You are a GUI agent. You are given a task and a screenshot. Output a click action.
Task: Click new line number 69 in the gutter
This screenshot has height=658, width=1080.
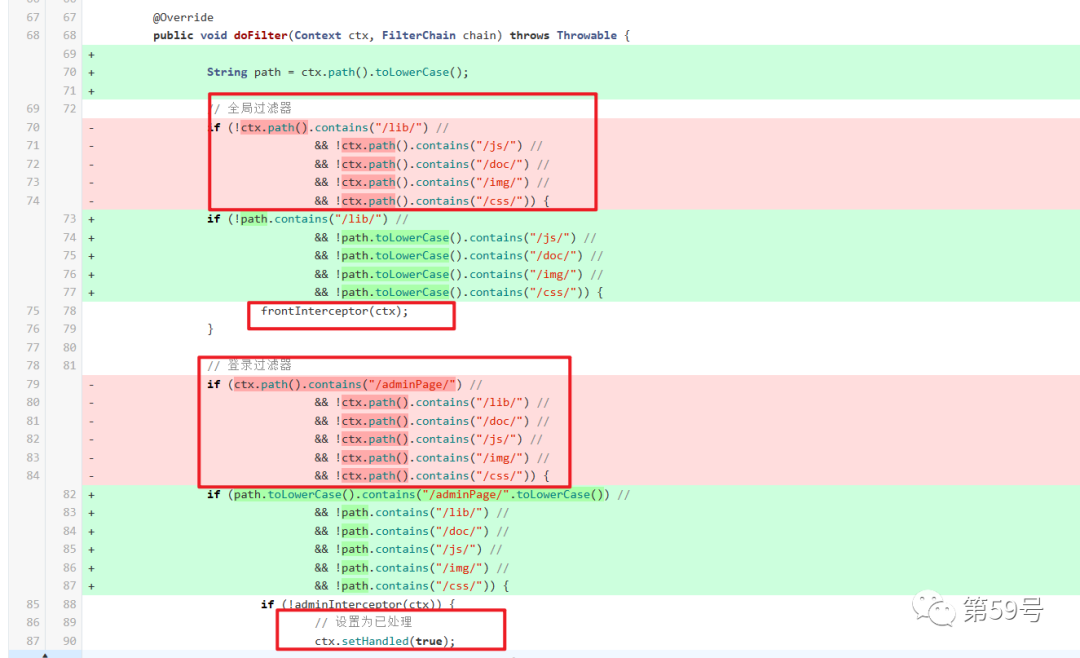(70, 54)
